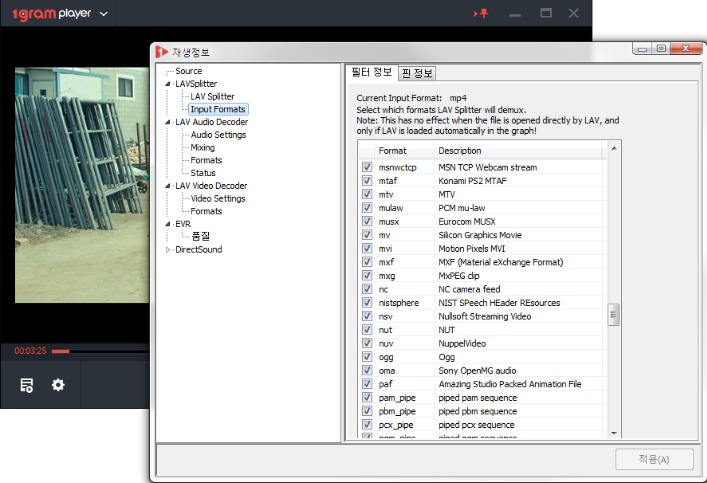Open Audio Settings tree item
This screenshot has height=483, width=707.
click(x=218, y=135)
